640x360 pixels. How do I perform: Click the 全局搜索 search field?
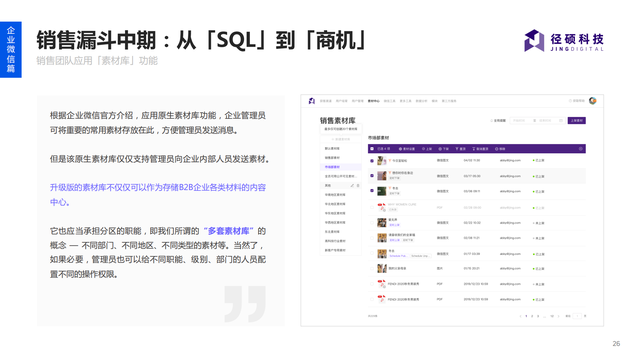point(500,120)
